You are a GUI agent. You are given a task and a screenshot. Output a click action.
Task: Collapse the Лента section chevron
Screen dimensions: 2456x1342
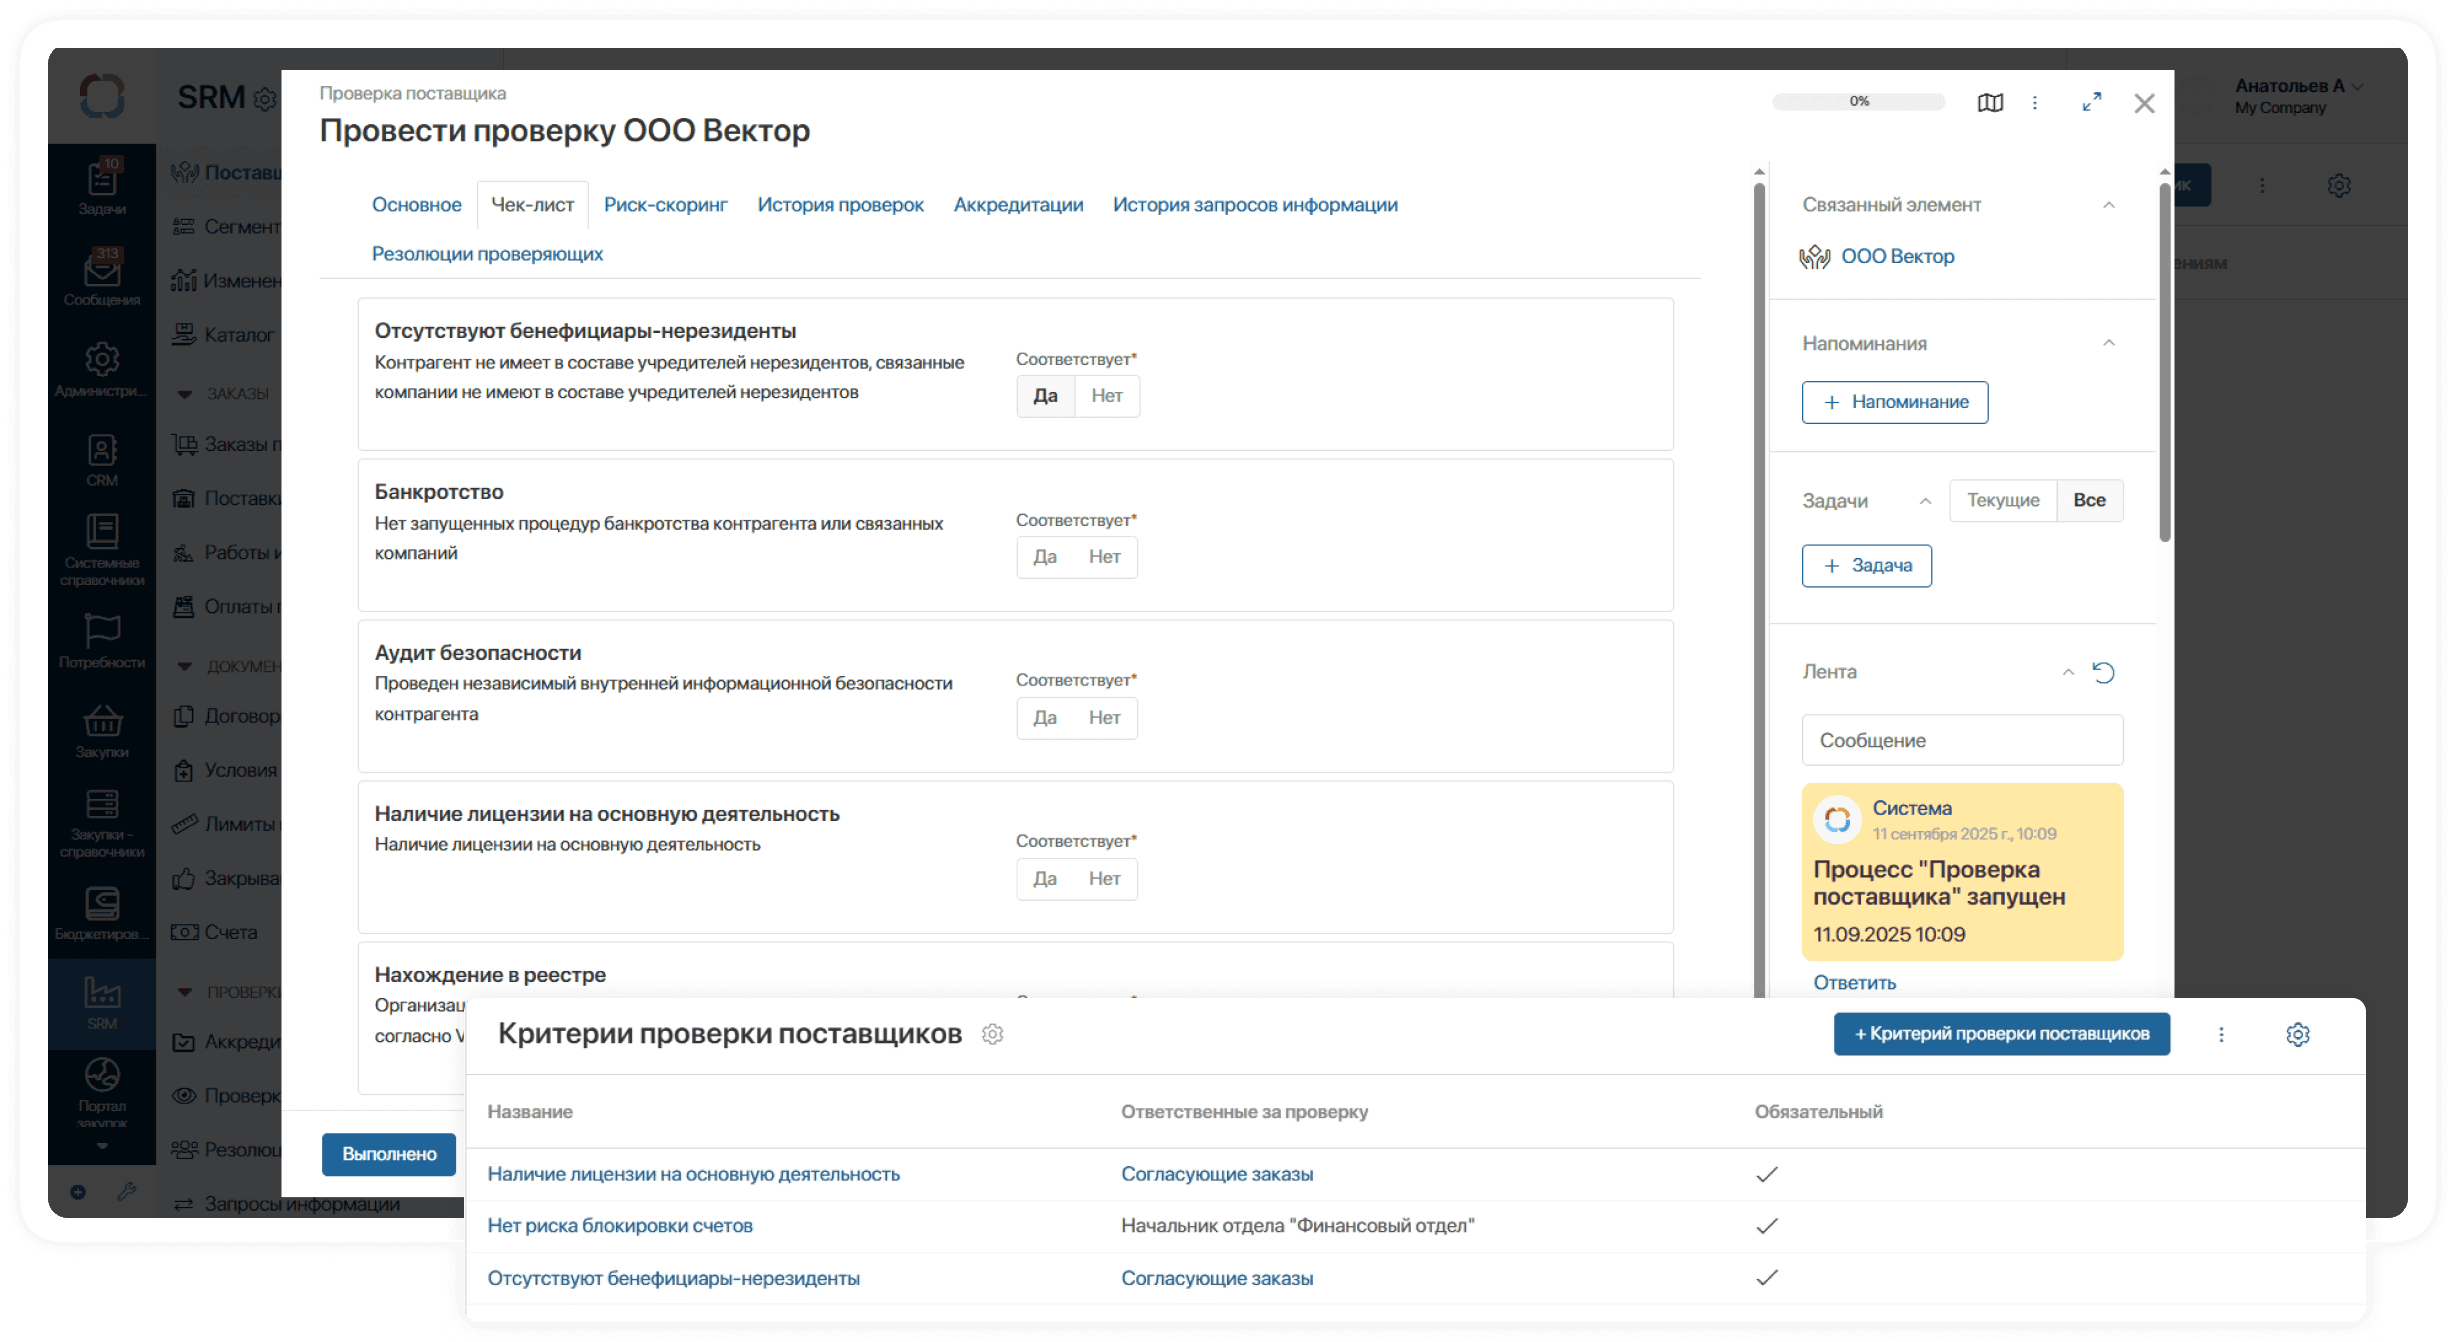click(x=2068, y=672)
